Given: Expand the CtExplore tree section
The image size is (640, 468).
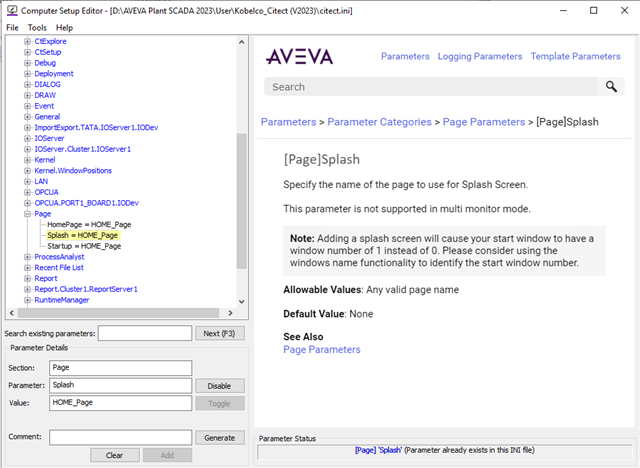Looking at the screenshot, I should (27, 41).
